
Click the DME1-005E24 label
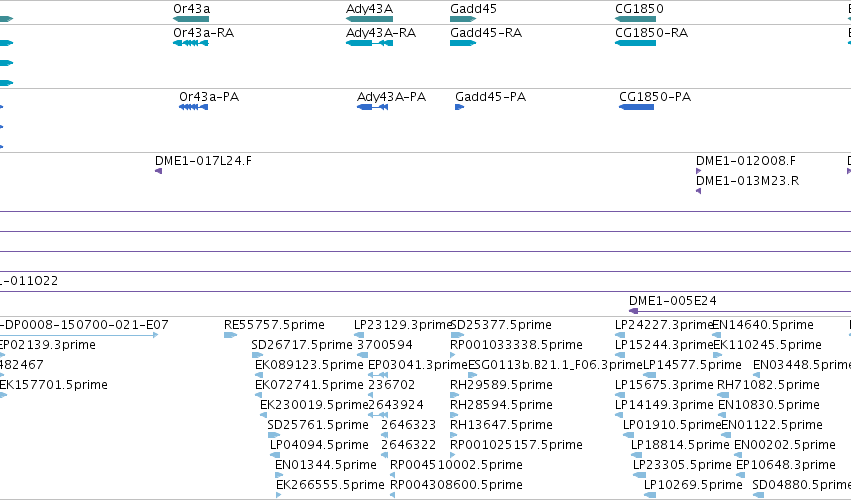pyautogui.click(x=673, y=301)
